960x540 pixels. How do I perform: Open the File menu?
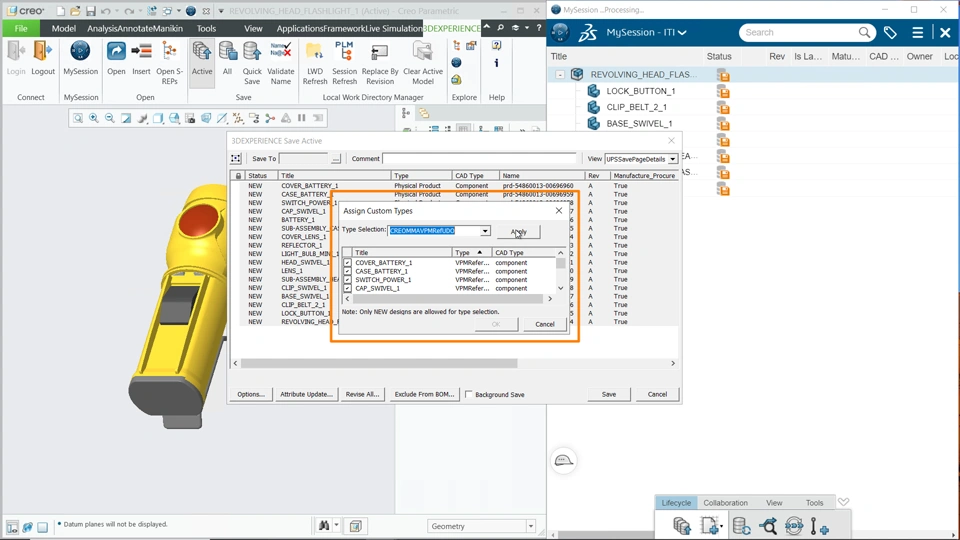point(20,29)
